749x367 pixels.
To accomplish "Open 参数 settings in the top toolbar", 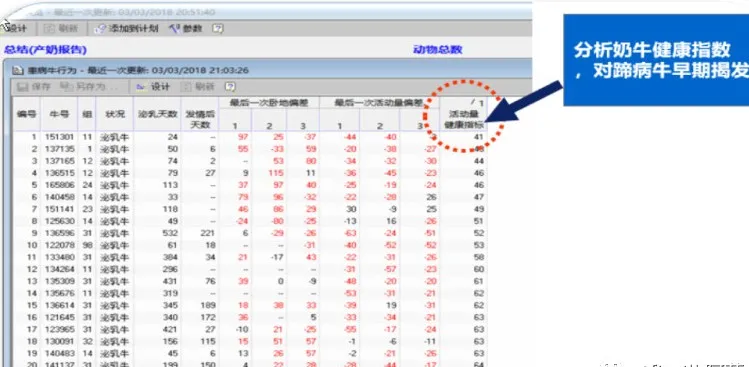I will click(x=186, y=29).
